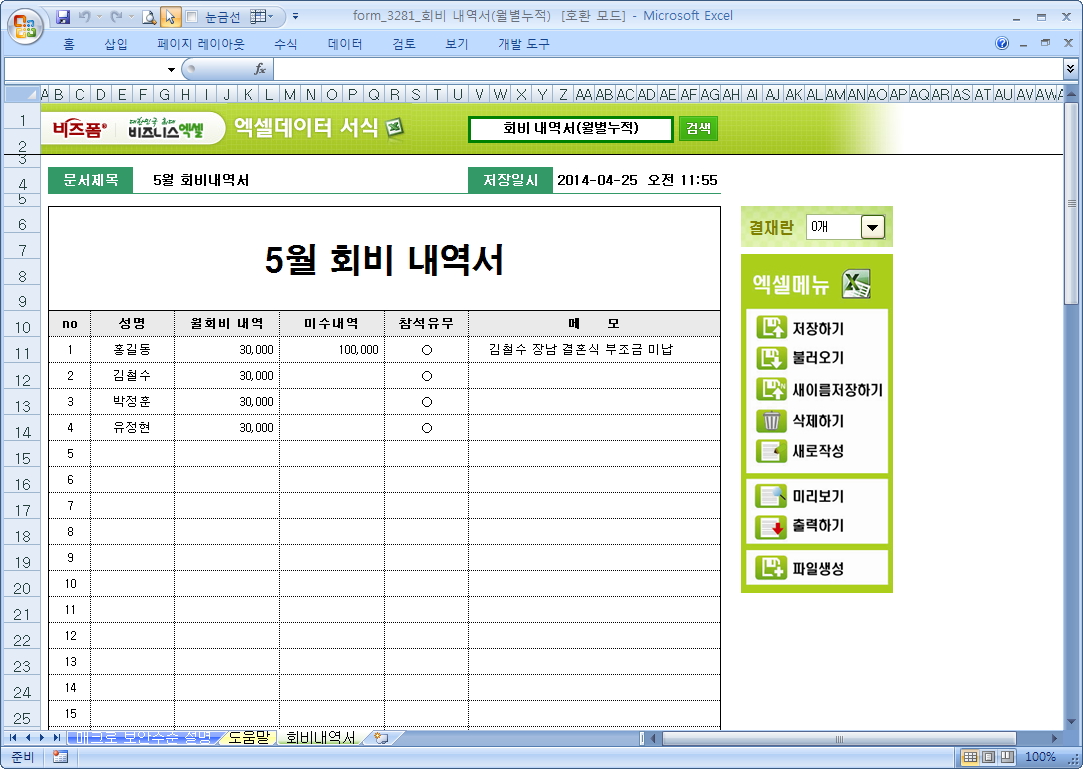This screenshot has width=1083, height=769.
Task: Switch to Page Break Preview icon
Action: [1007, 757]
